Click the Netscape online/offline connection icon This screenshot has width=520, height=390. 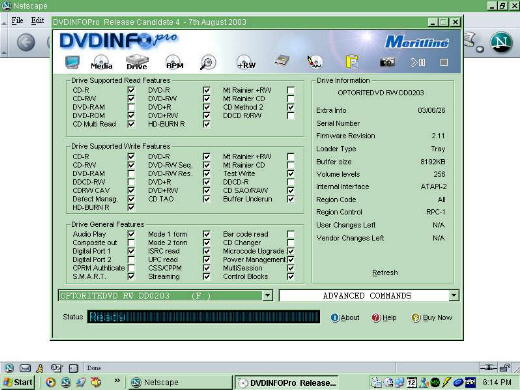click(x=488, y=368)
